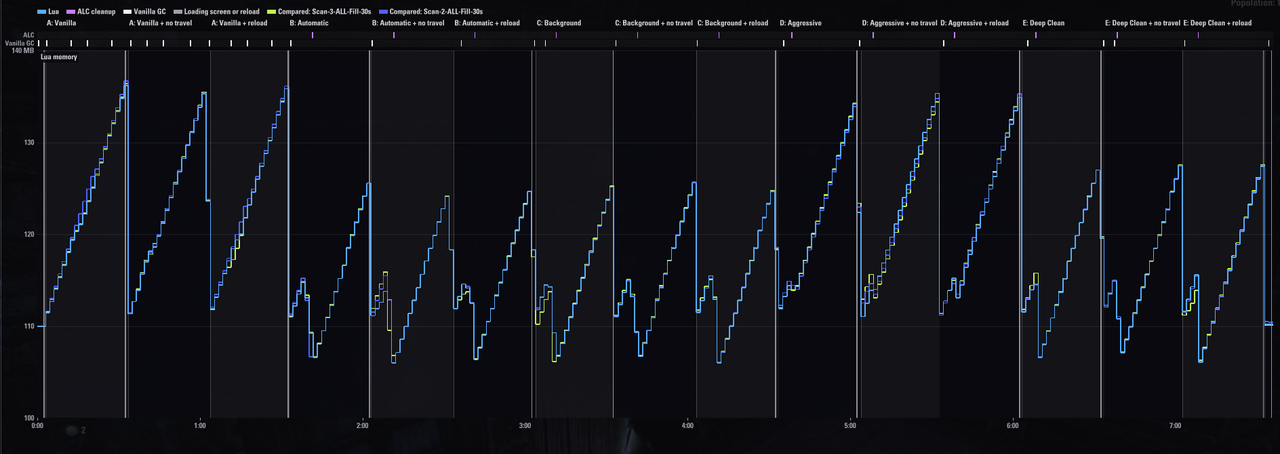This screenshot has width=1280, height=454.
Task: Select the 'B: Automatic' section label
Action: (x=309, y=22)
